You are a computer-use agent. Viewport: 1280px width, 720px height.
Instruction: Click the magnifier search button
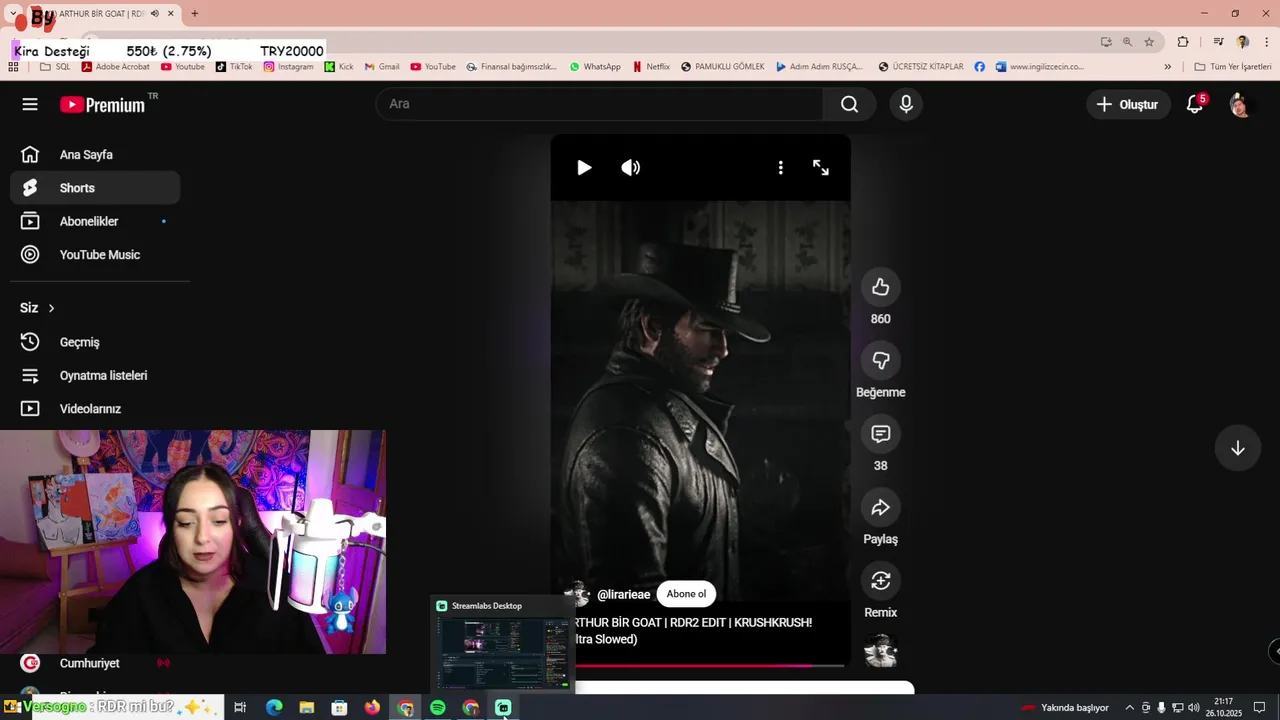tap(849, 104)
